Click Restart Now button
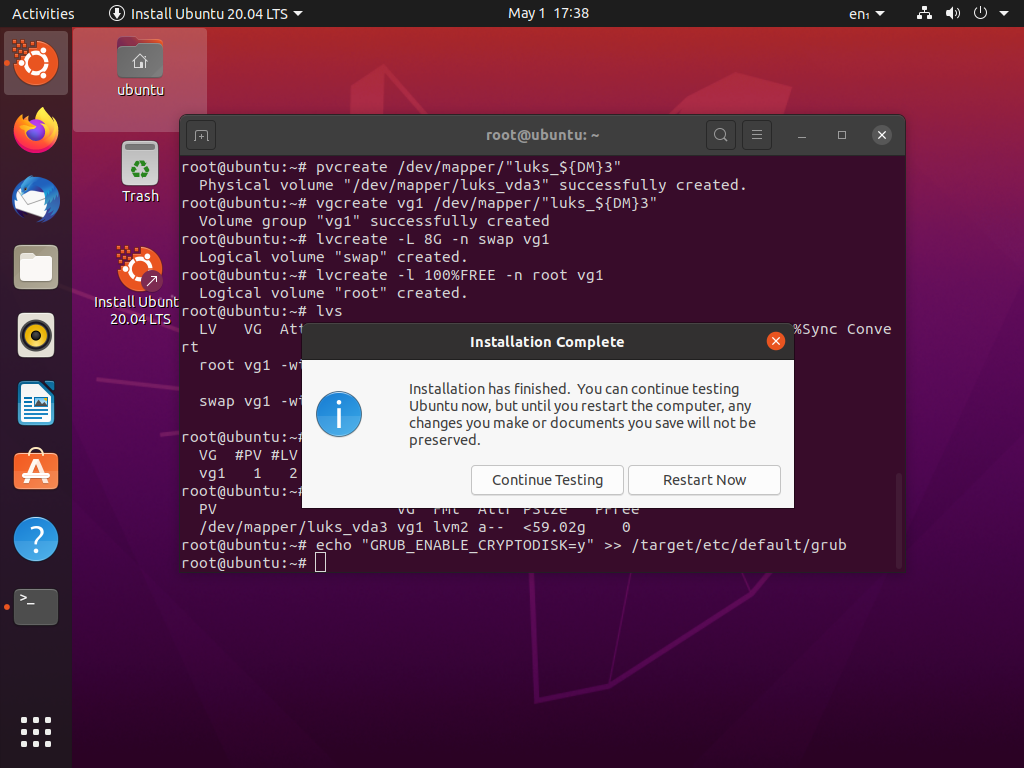The height and width of the screenshot is (768, 1024). click(704, 480)
